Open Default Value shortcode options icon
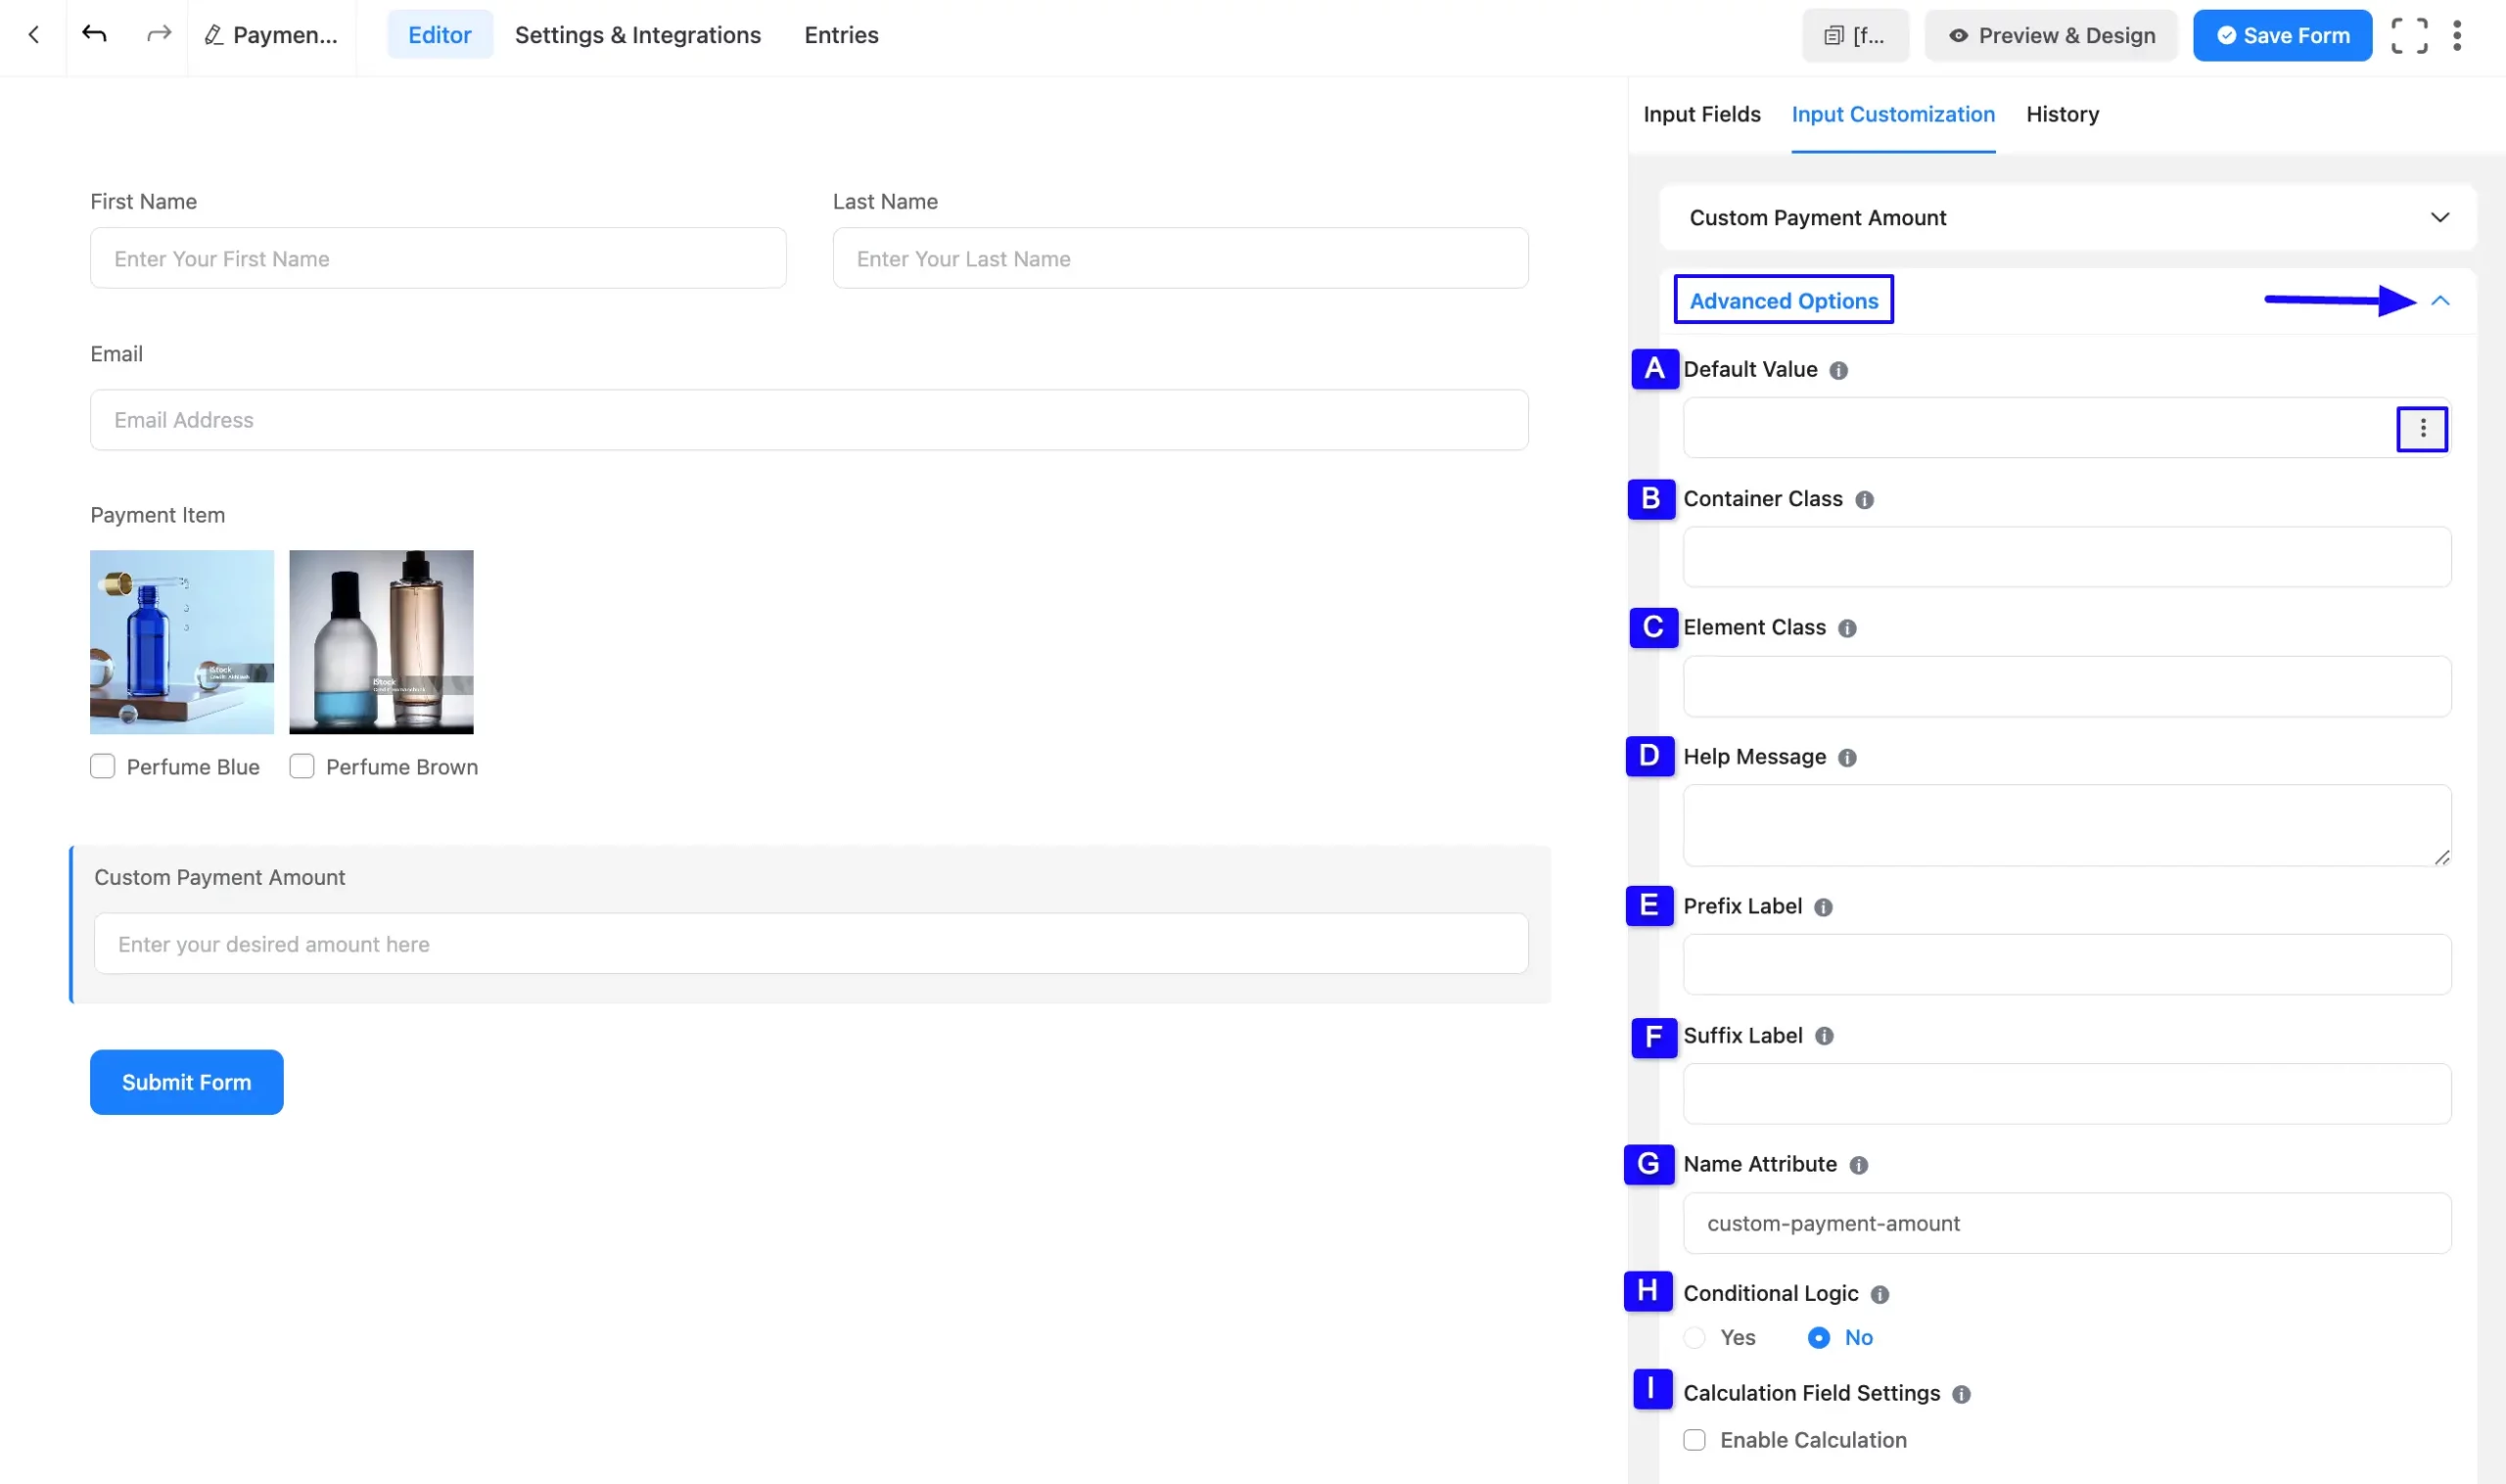2506x1484 pixels. click(2422, 429)
